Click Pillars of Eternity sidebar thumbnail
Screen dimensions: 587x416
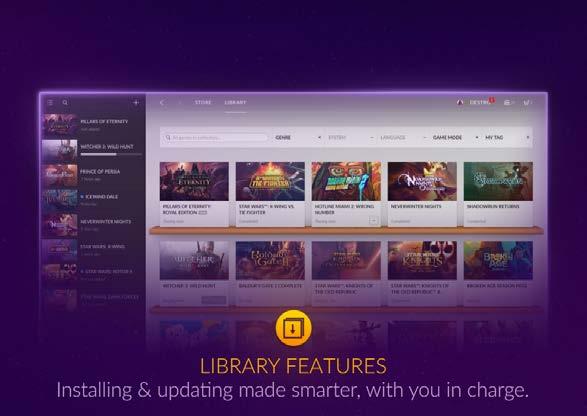point(60,125)
